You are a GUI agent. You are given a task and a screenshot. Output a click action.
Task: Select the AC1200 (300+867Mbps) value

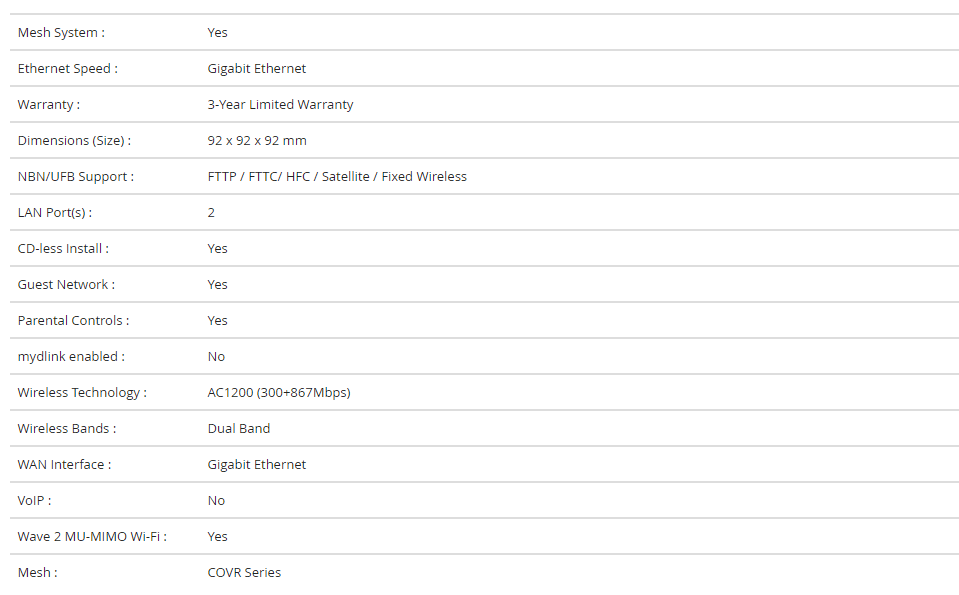click(279, 393)
